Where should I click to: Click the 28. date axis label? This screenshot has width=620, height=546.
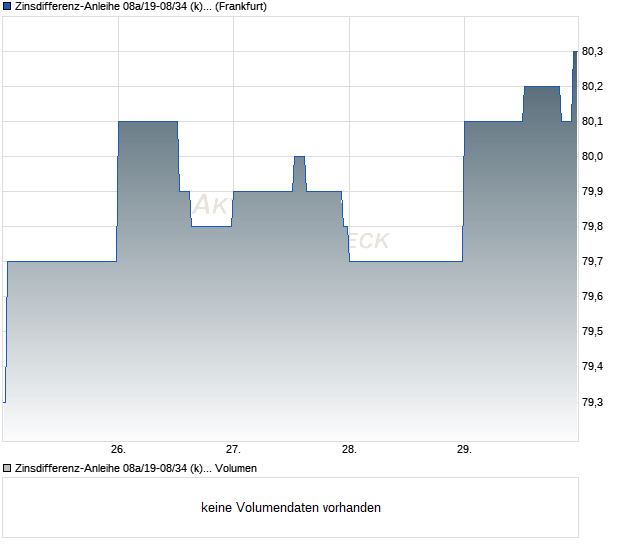(349, 449)
